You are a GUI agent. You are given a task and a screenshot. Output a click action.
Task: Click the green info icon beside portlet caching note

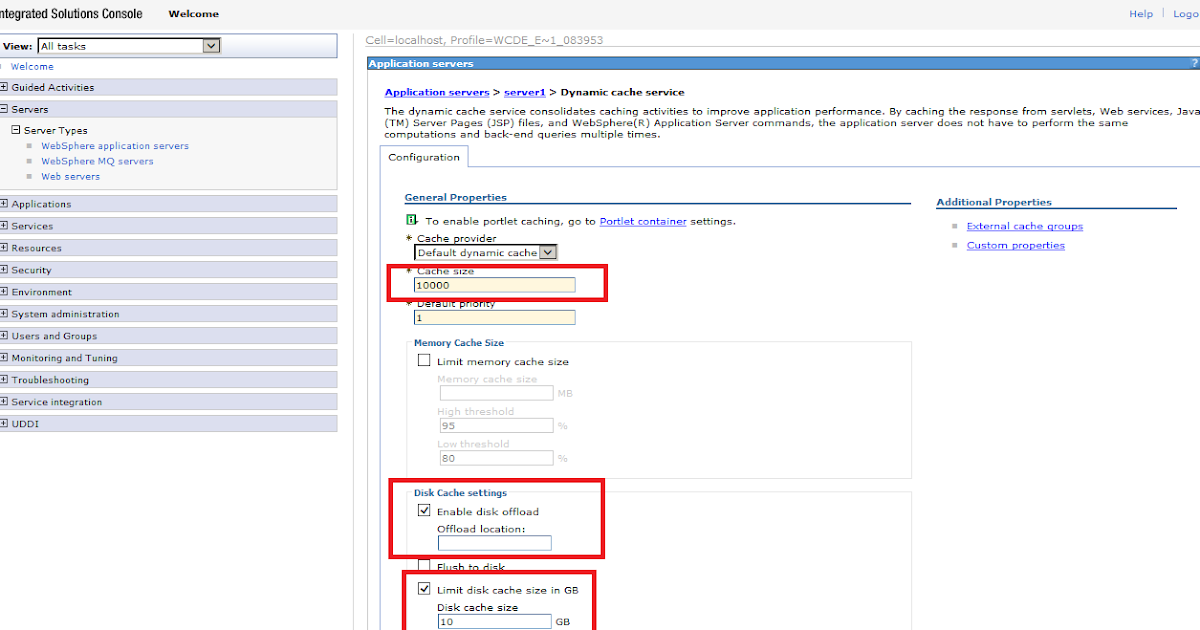413,220
